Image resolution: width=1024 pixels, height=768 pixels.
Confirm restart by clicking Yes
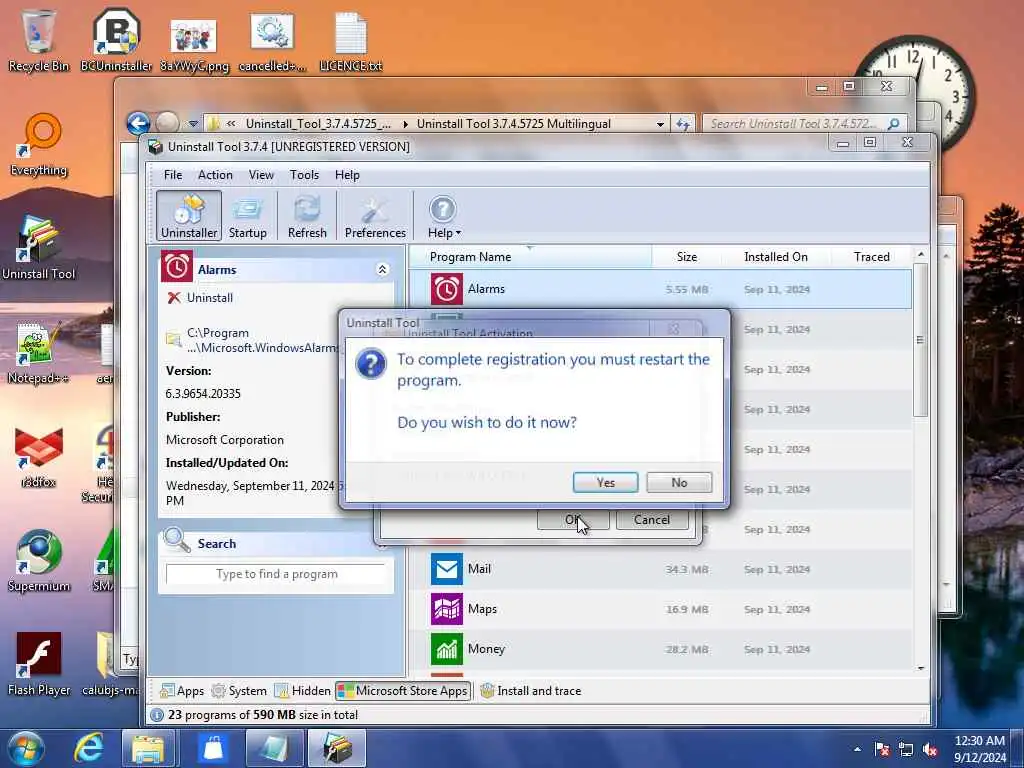[605, 483]
